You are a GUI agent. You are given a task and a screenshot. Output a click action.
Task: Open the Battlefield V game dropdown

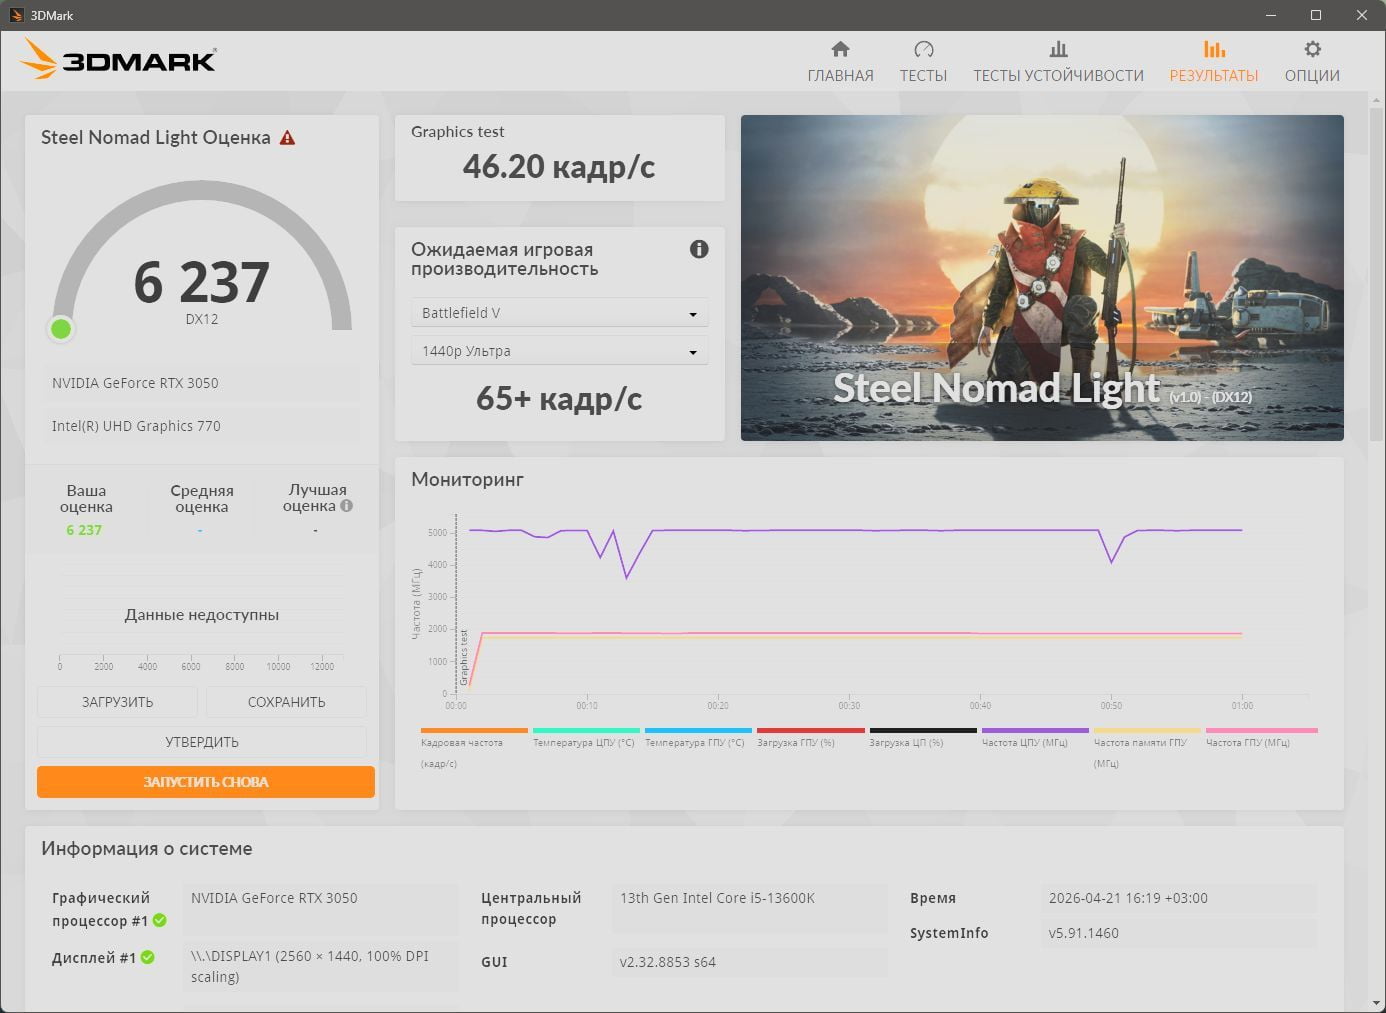[x=560, y=313]
